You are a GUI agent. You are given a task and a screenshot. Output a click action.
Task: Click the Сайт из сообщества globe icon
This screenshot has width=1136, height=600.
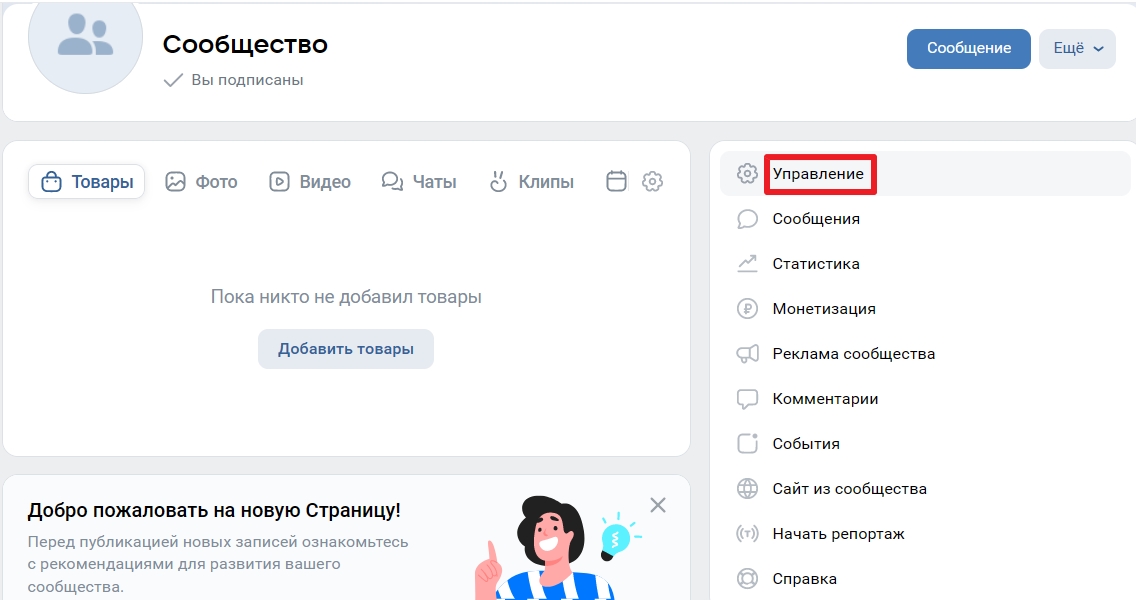(x=747, y=488)
